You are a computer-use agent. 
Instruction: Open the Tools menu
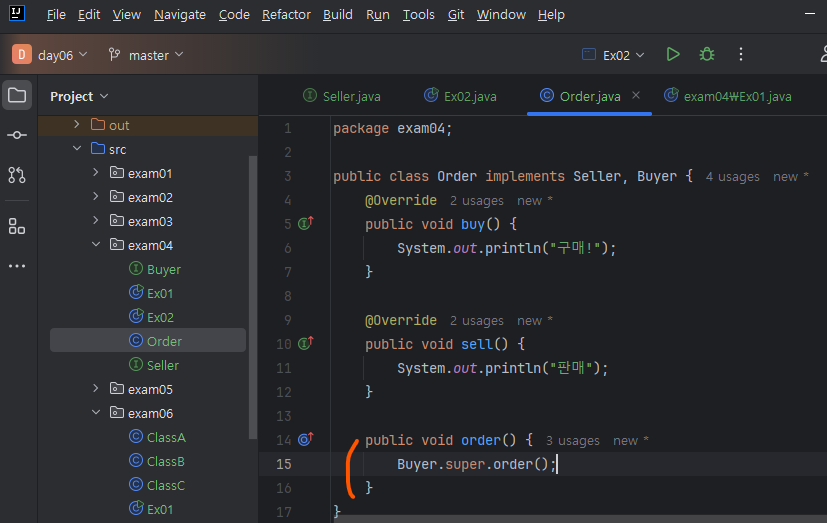coord(419,15)
